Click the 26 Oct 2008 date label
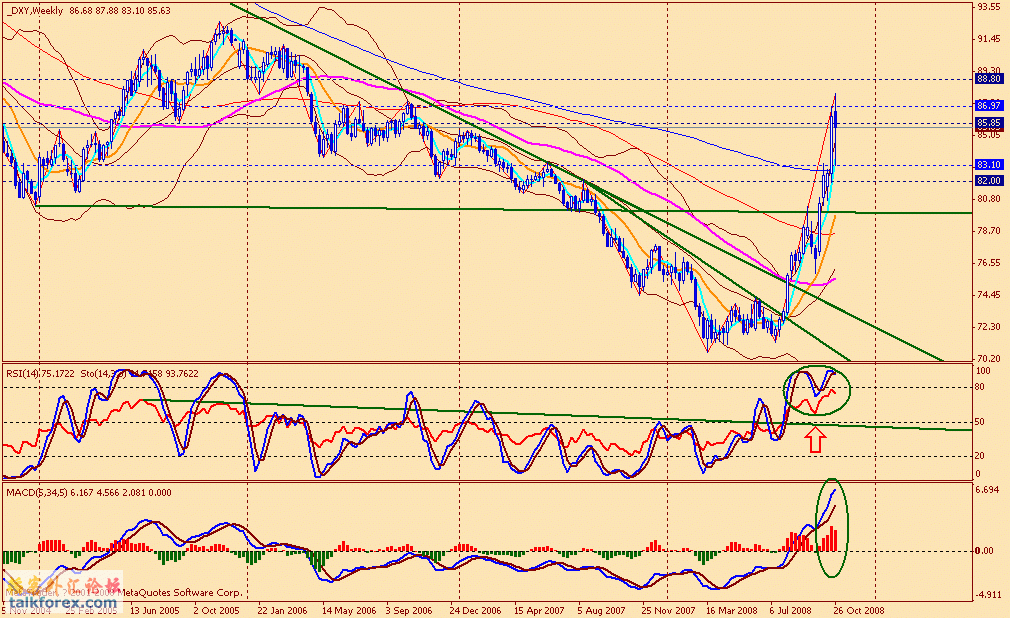Viewport: 1010px width, 618px height. point(859,610)
